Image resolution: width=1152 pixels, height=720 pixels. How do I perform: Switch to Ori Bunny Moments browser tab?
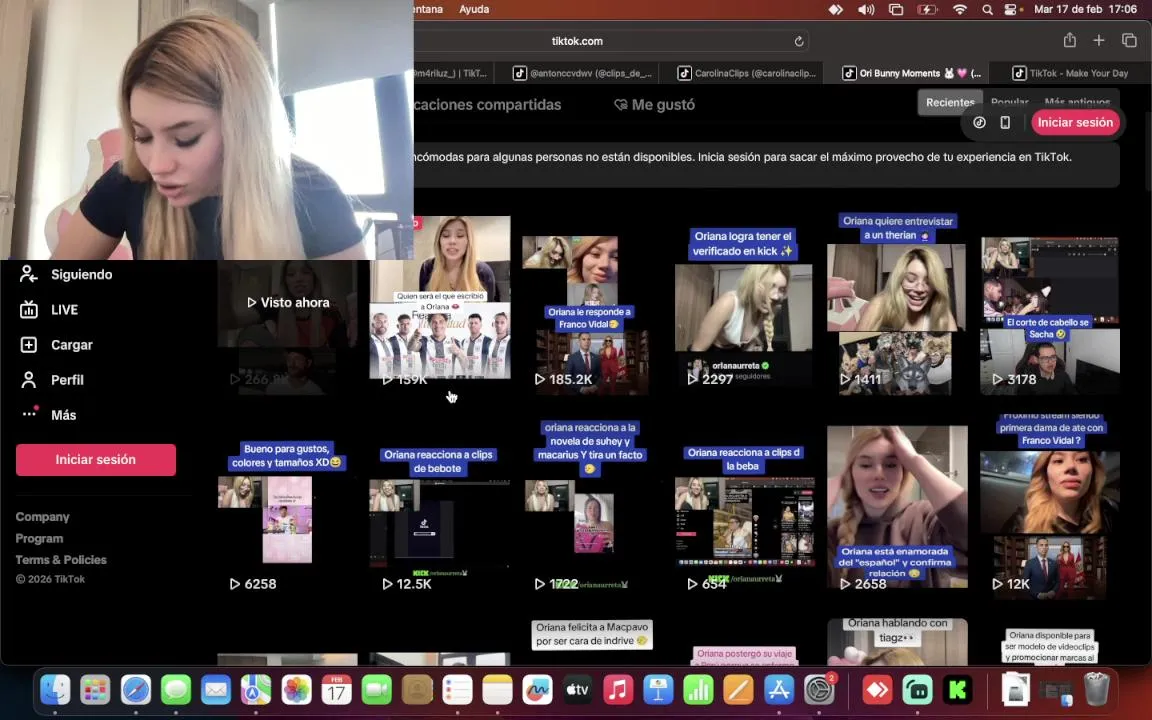pyautogui.click(x=911, y=73)
